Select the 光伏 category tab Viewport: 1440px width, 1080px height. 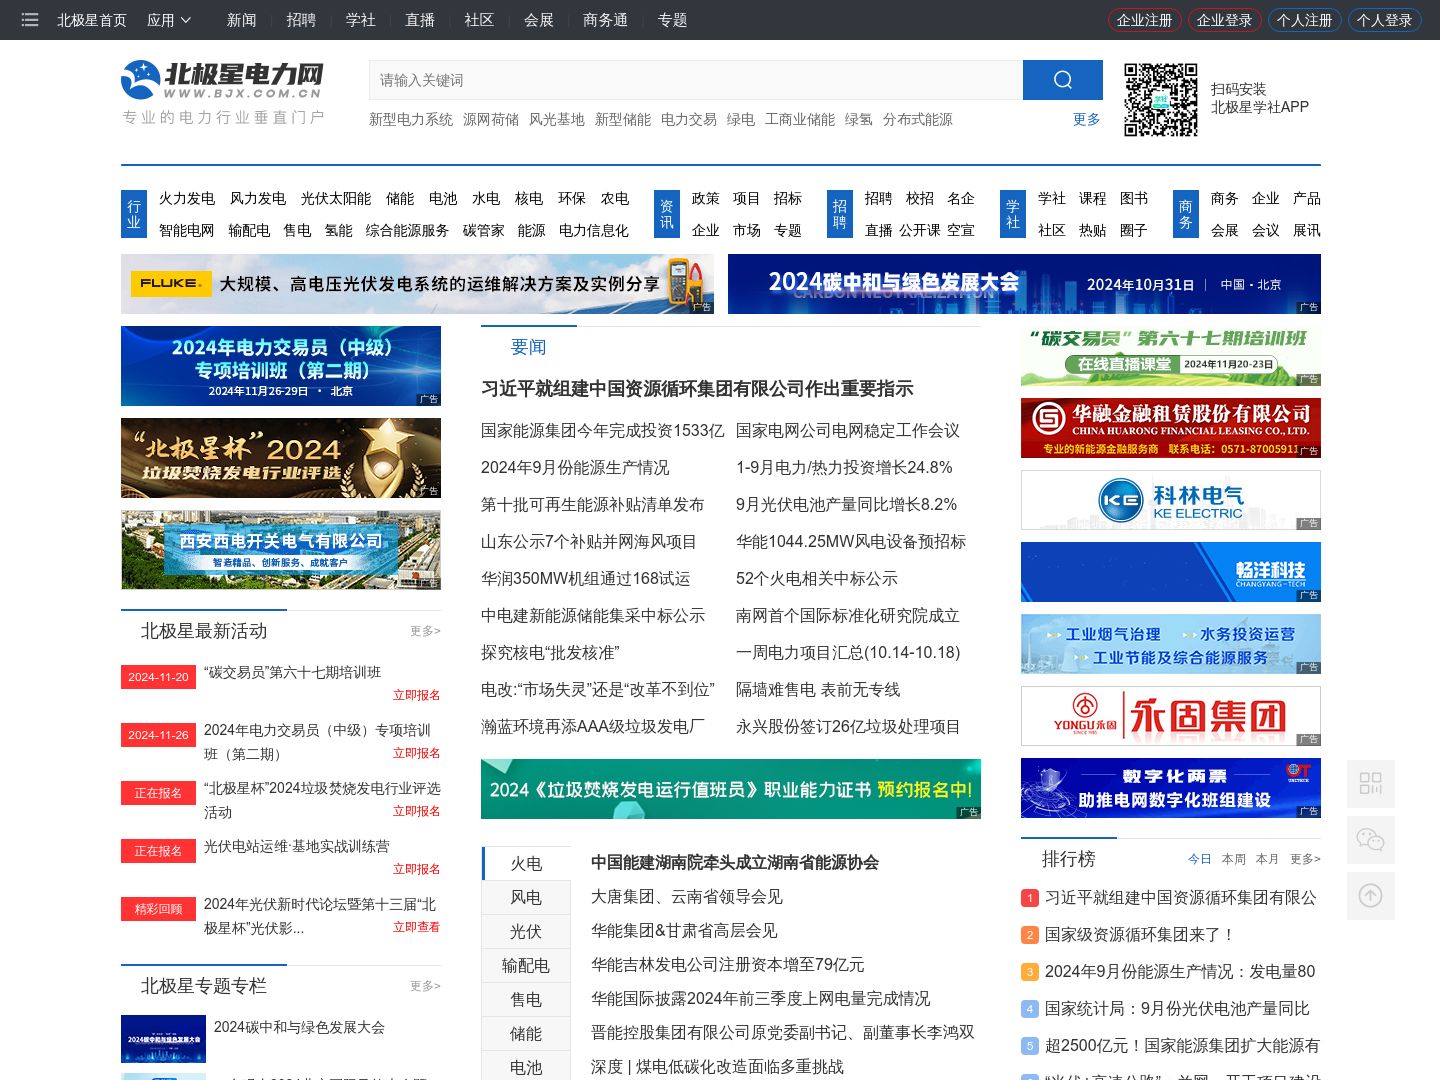526,932
